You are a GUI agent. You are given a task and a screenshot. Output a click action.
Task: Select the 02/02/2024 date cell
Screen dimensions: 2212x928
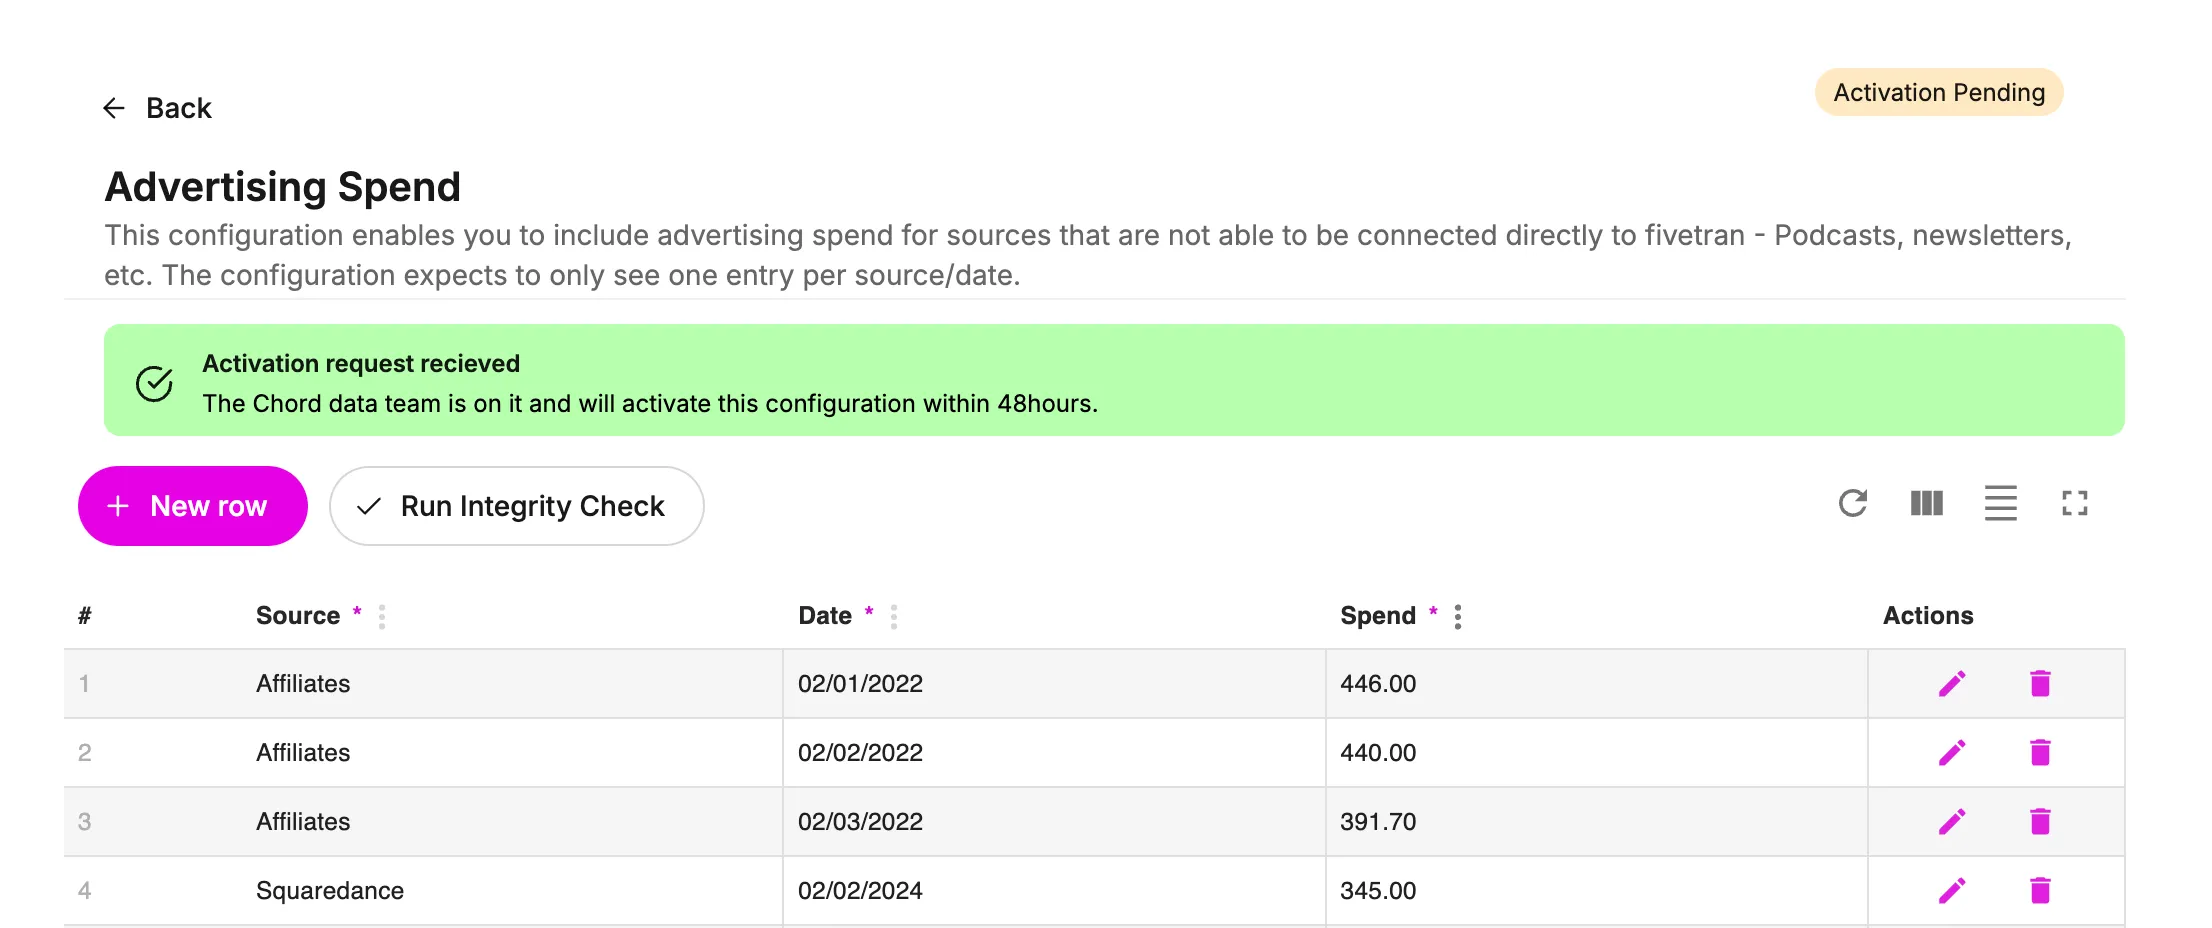1055,891
